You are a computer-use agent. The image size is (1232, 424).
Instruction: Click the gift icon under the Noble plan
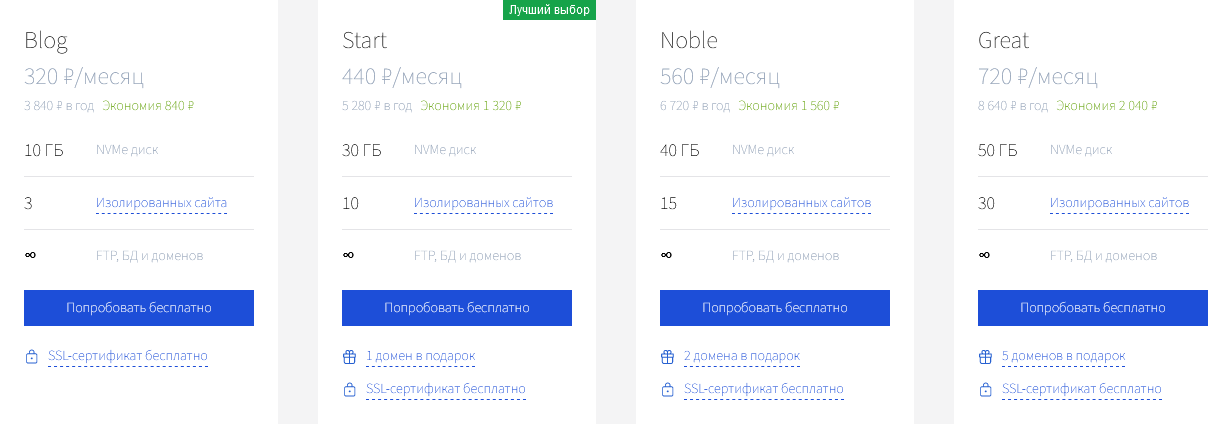(x=667, y=356)
